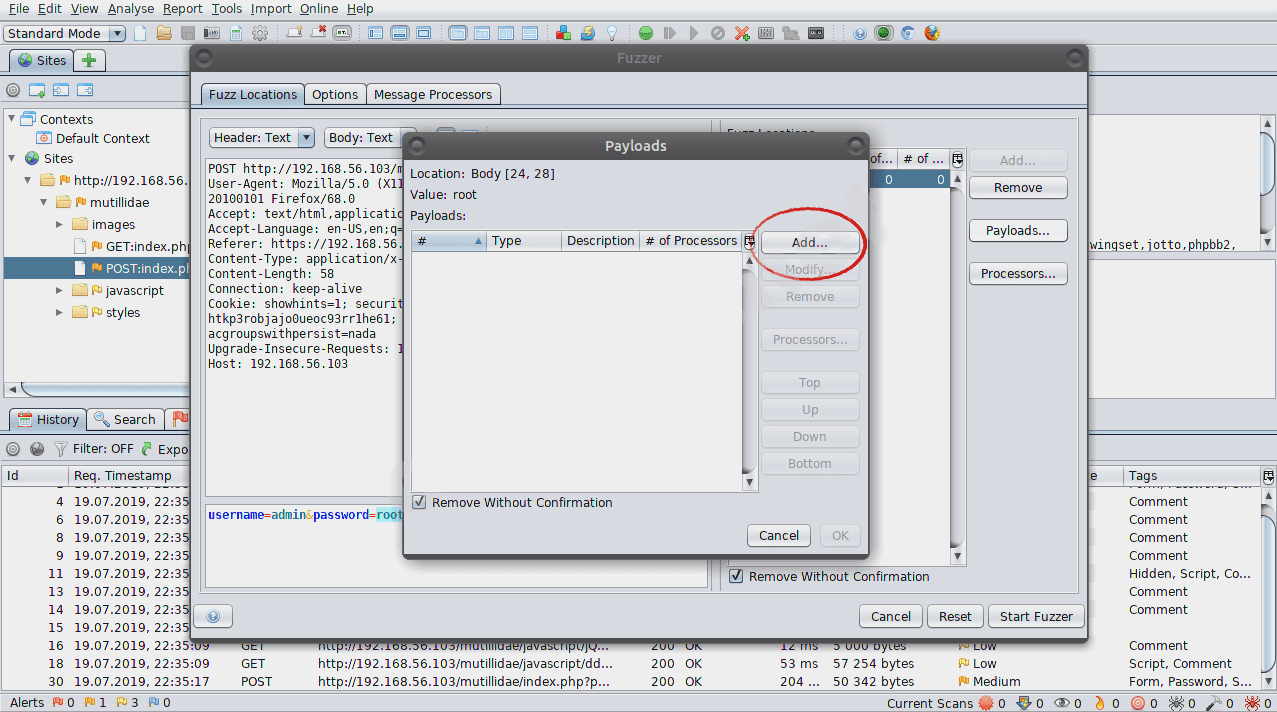The image size is (1277, 712).
Task: Uncheck Remove Without Confirmation in Payloads dialog
Action: coord(419,503)
